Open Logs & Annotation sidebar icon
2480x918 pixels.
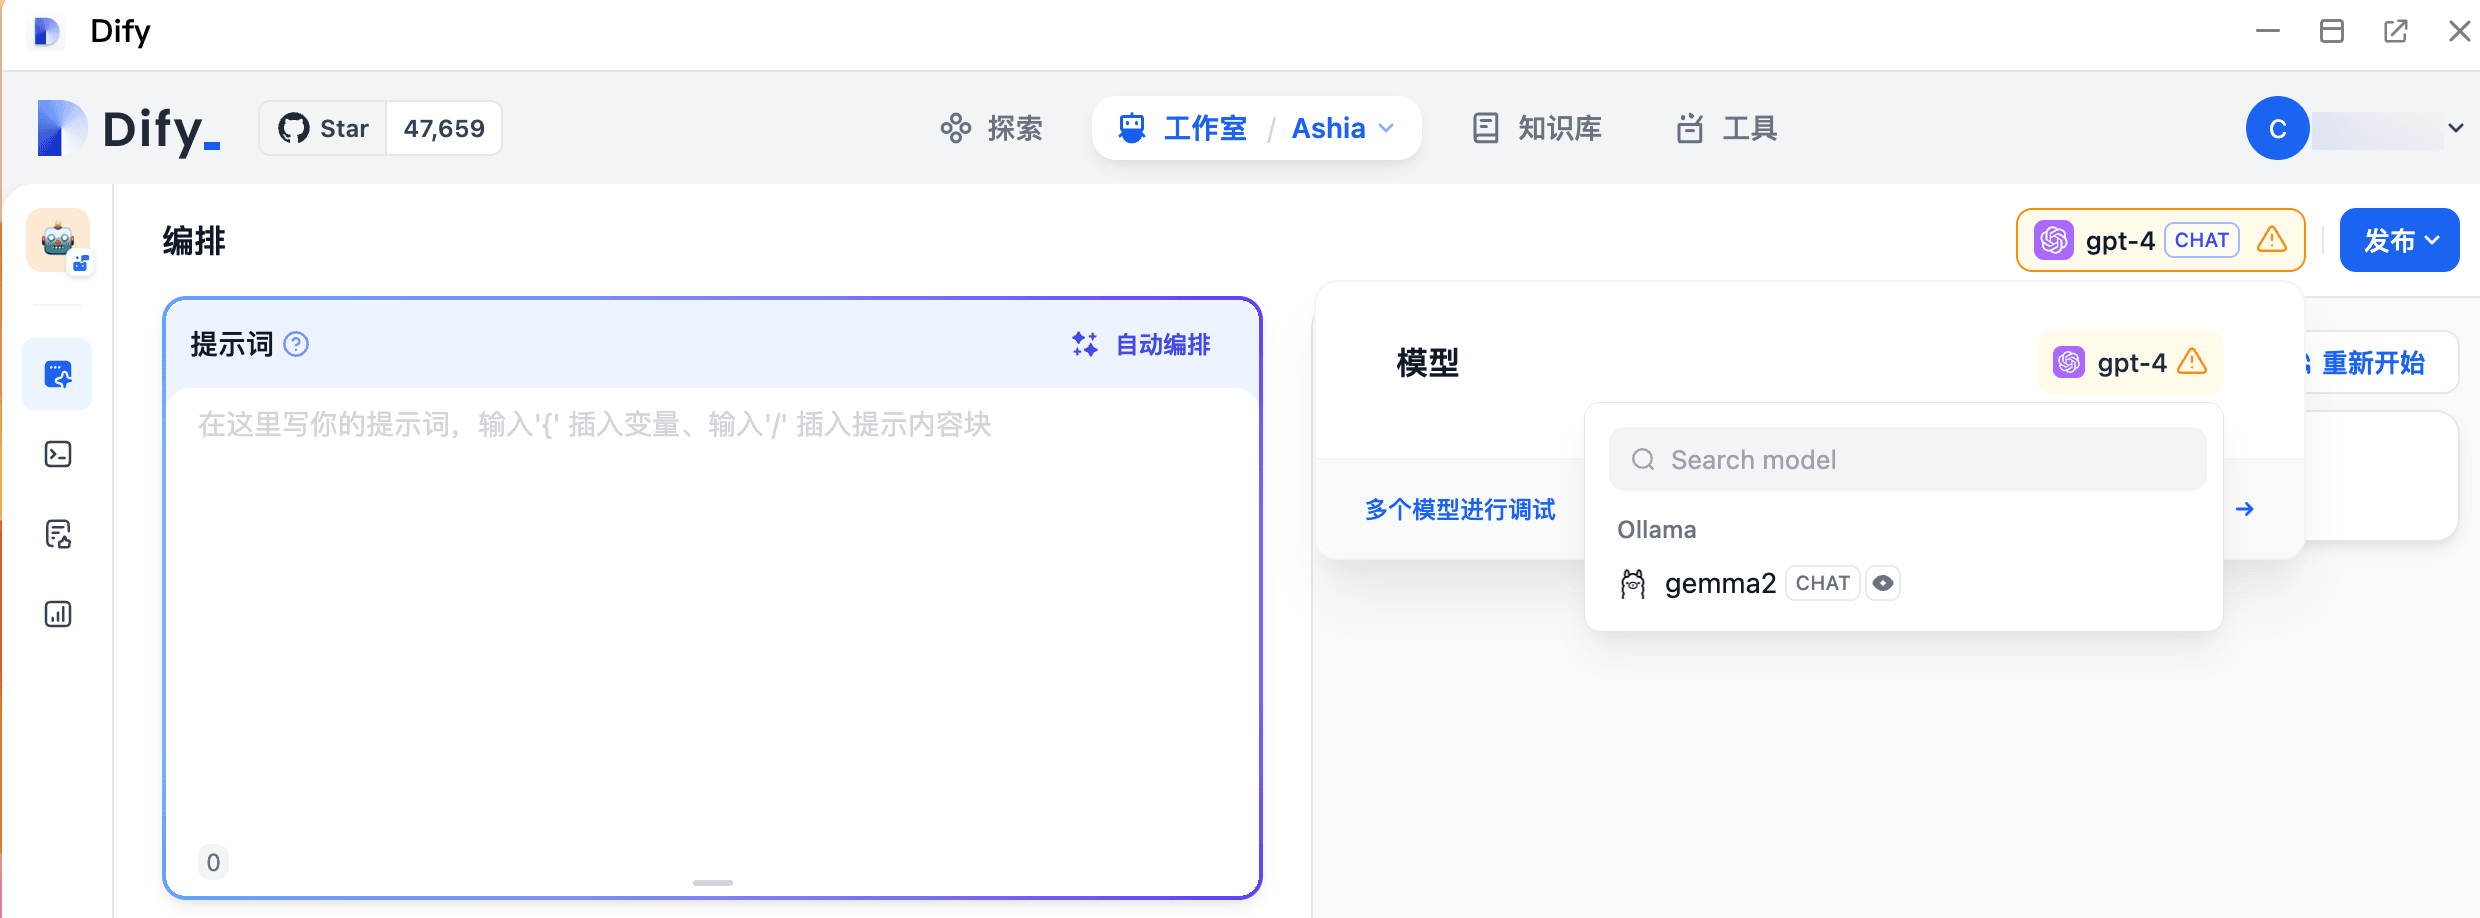pos(57,533)
